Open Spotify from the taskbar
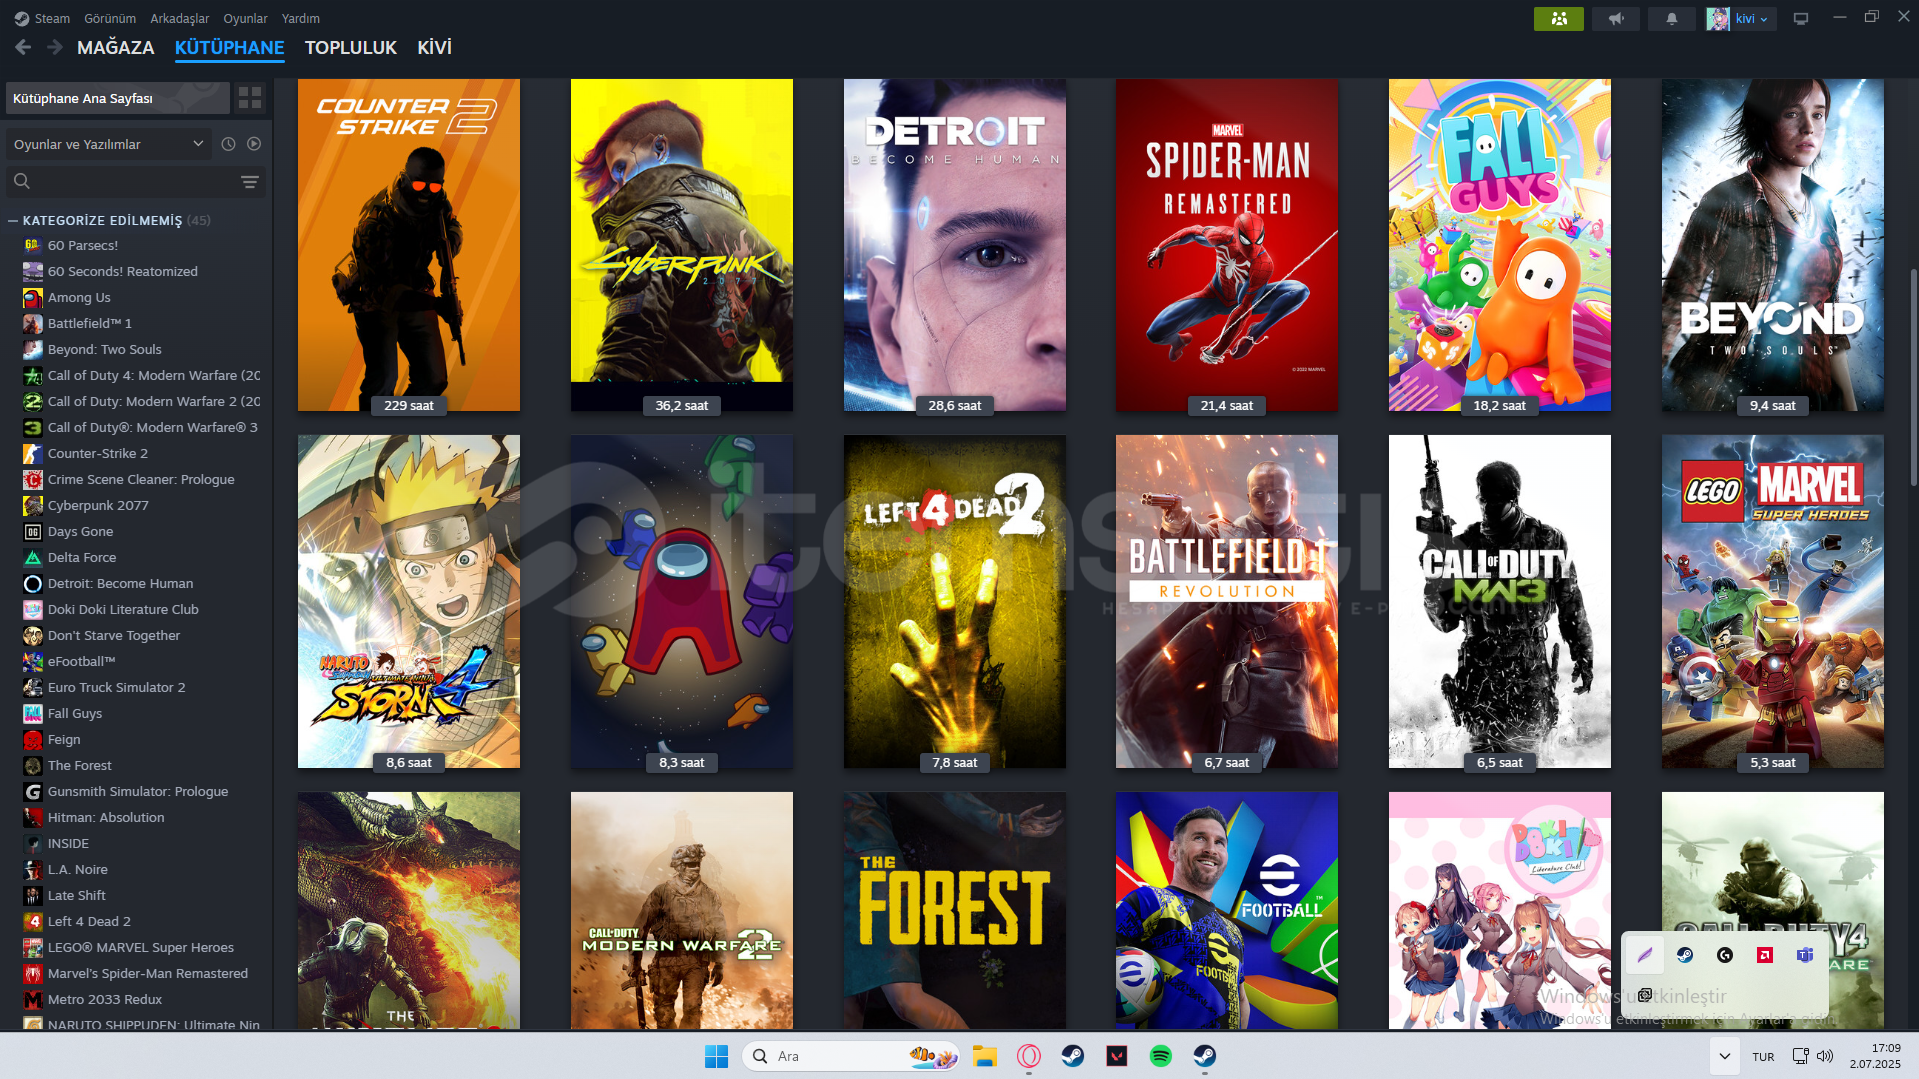 (1161, 1056)
